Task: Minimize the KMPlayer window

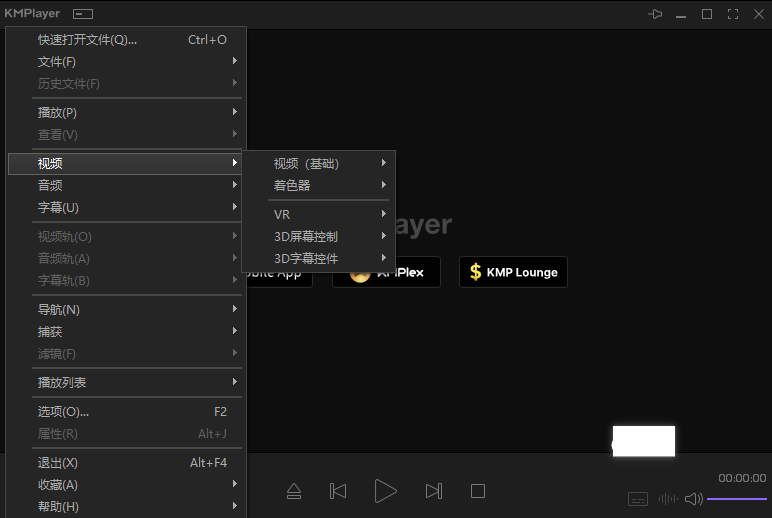Action: pyautogui.click(x=681, y=16)
